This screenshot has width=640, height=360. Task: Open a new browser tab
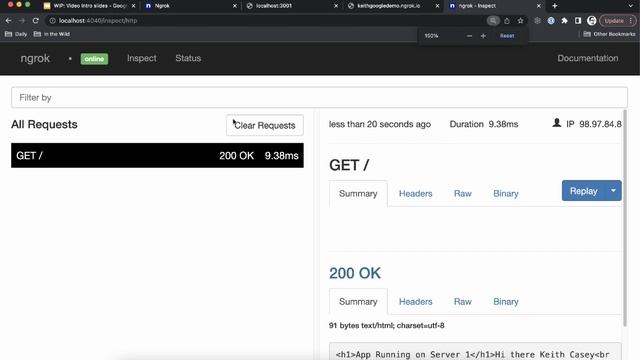coord(555,6)
